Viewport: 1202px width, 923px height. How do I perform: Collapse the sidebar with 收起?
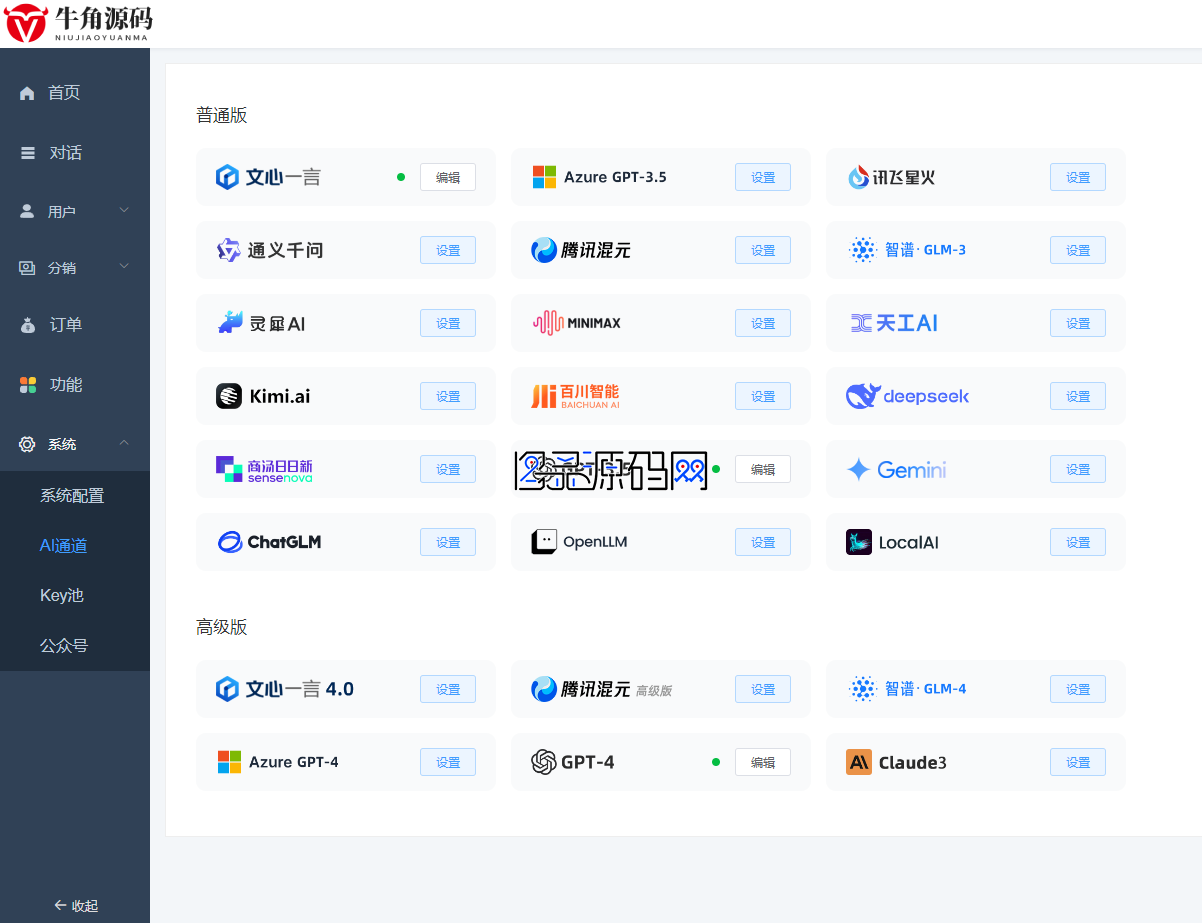tap(76, 906)
